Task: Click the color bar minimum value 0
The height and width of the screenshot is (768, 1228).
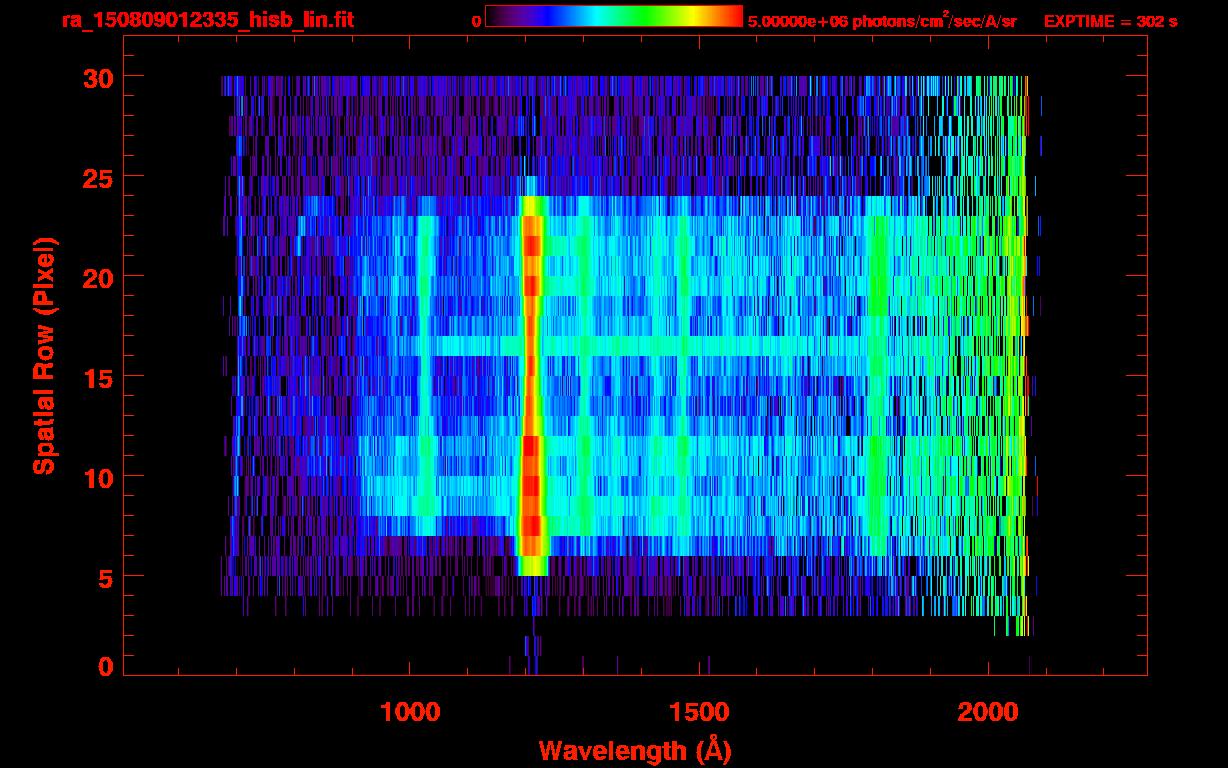Action: point(476,21)
